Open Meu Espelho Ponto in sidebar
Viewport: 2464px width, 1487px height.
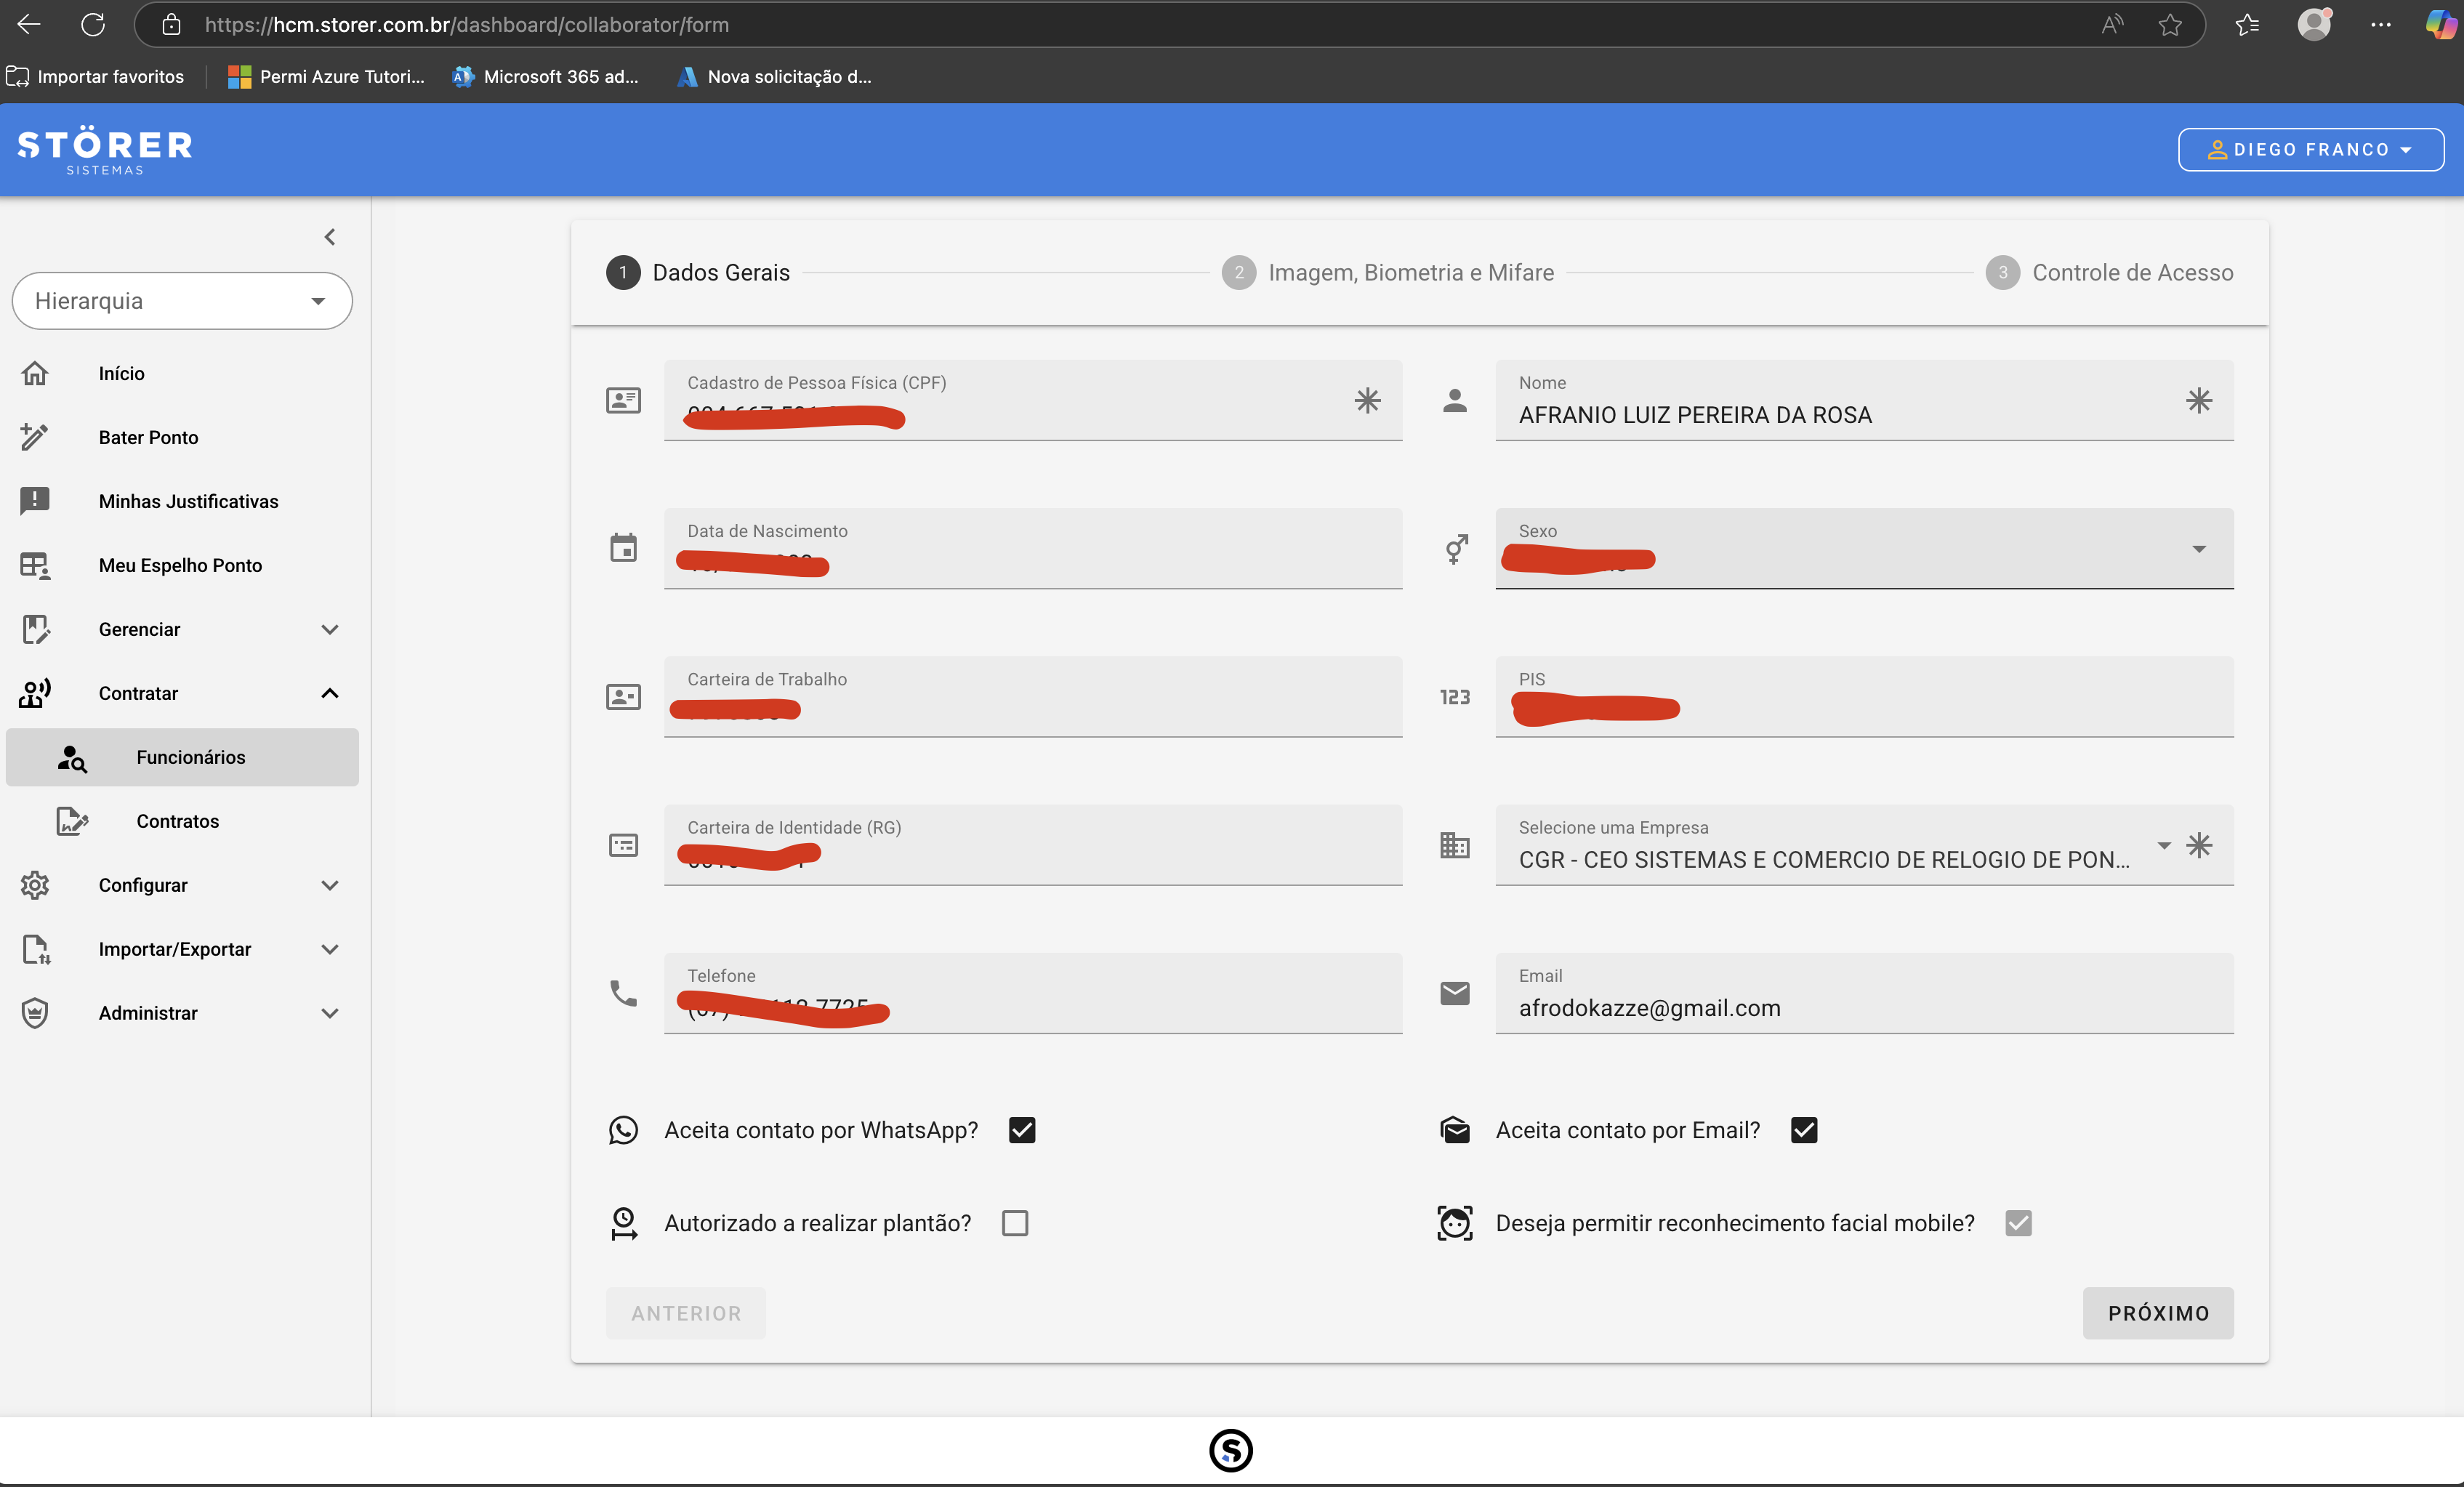pos(182,565)
